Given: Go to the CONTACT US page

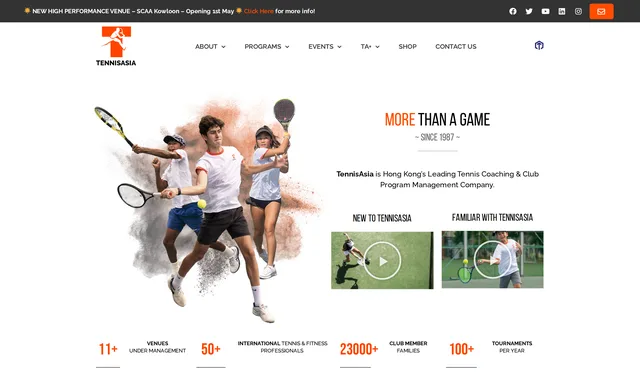Looking at the screenshot, I should click(x=456, y=47).
